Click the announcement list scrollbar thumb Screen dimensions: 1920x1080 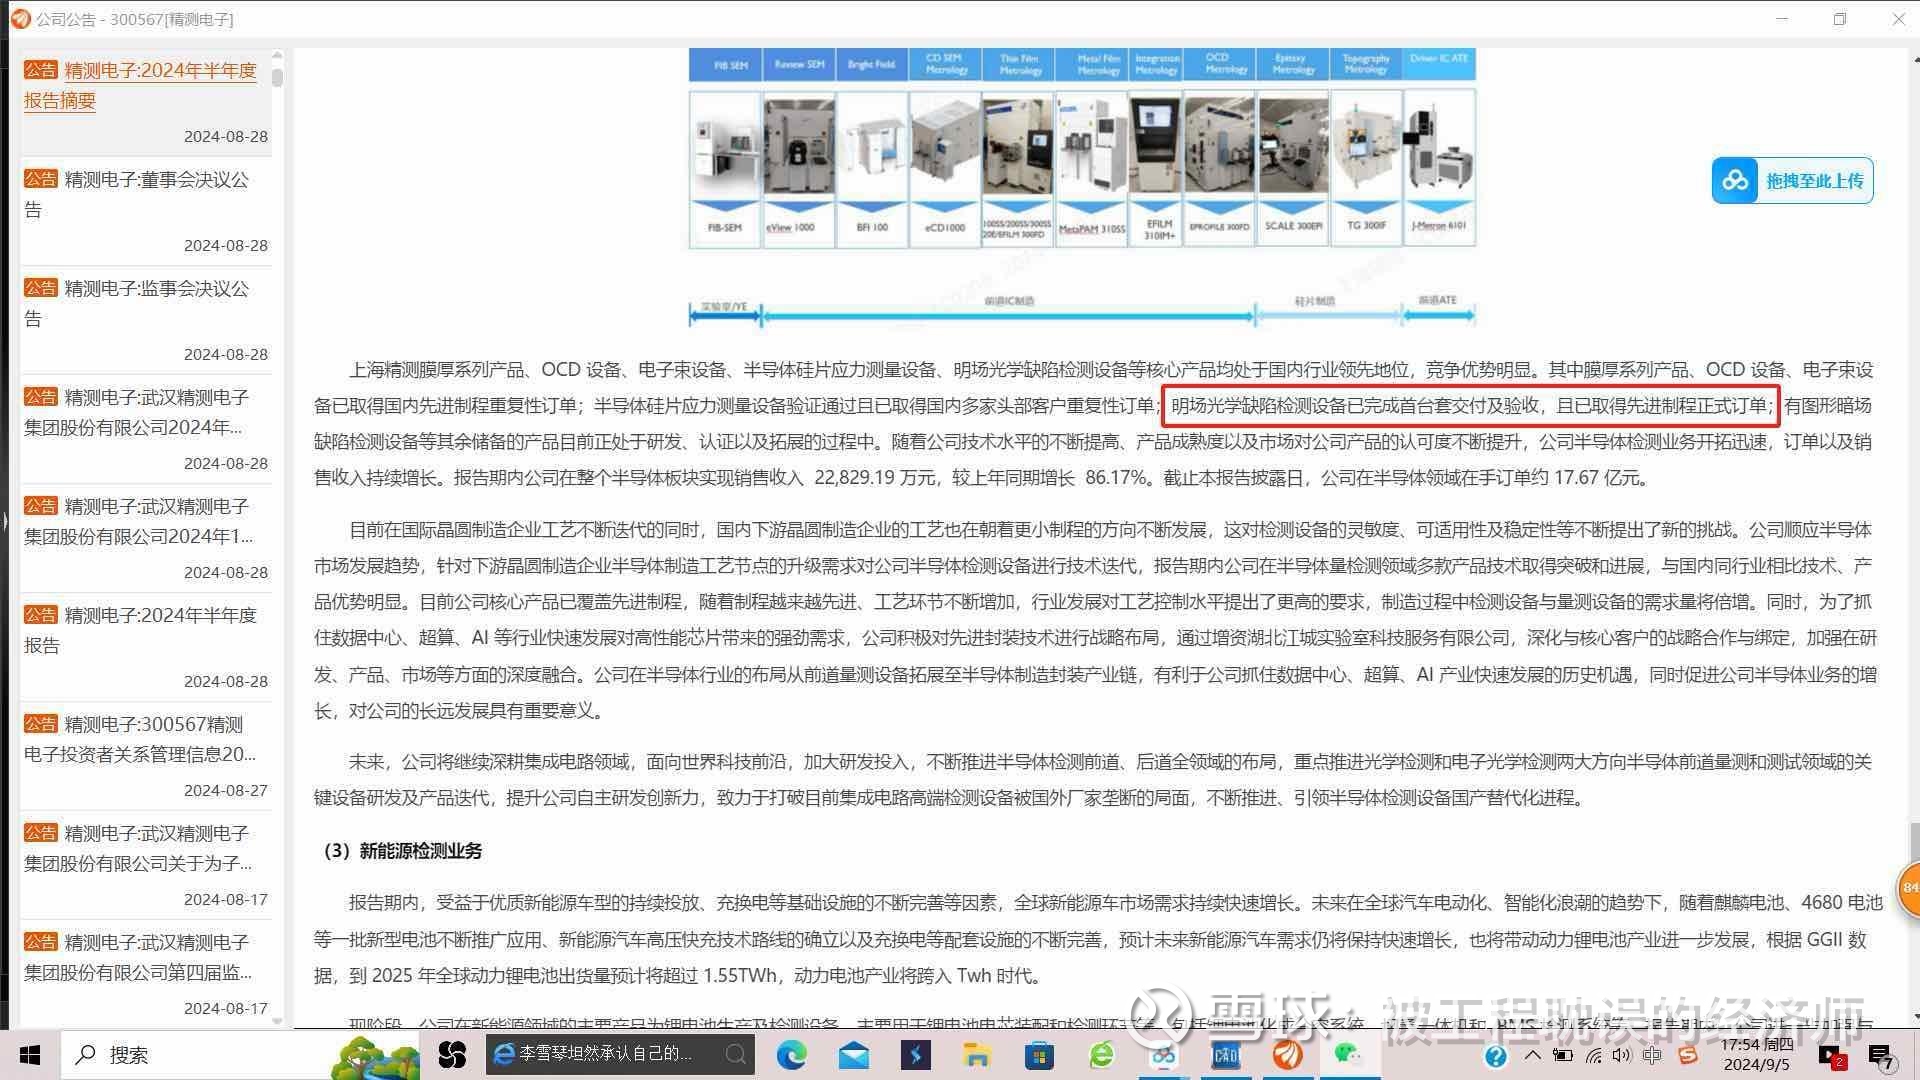277,77
